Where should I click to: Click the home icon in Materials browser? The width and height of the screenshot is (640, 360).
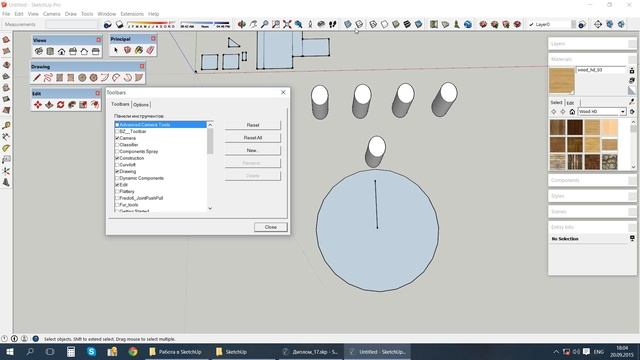pos(572,111)
